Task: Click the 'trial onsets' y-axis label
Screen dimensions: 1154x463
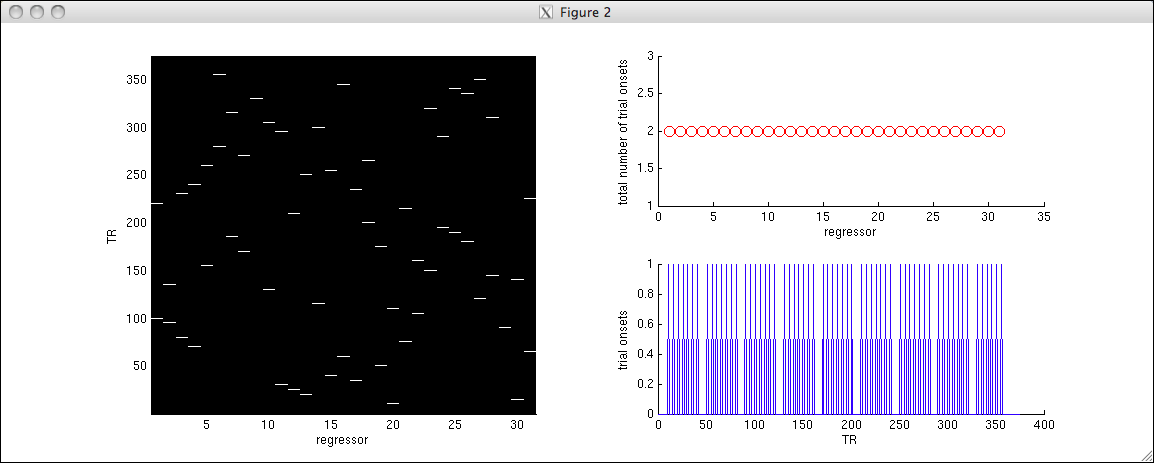Action: tap(622, 340)
